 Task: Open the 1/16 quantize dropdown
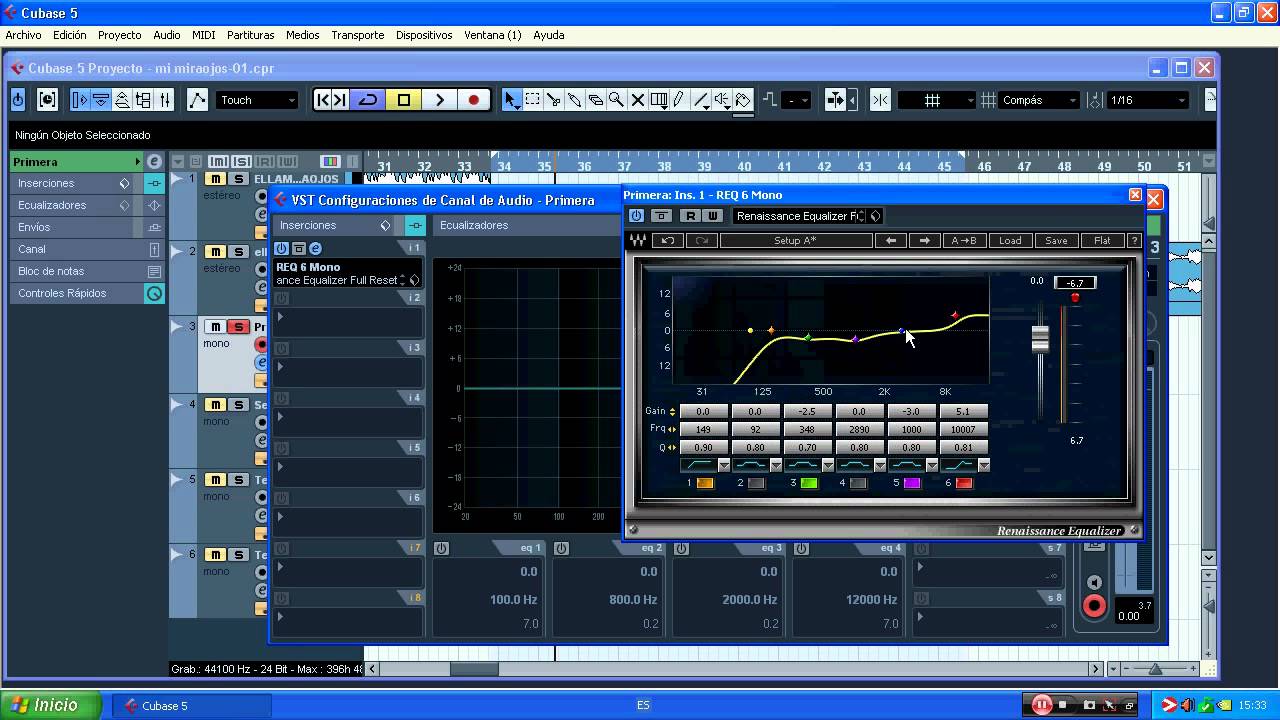(x=1148, y=99)
